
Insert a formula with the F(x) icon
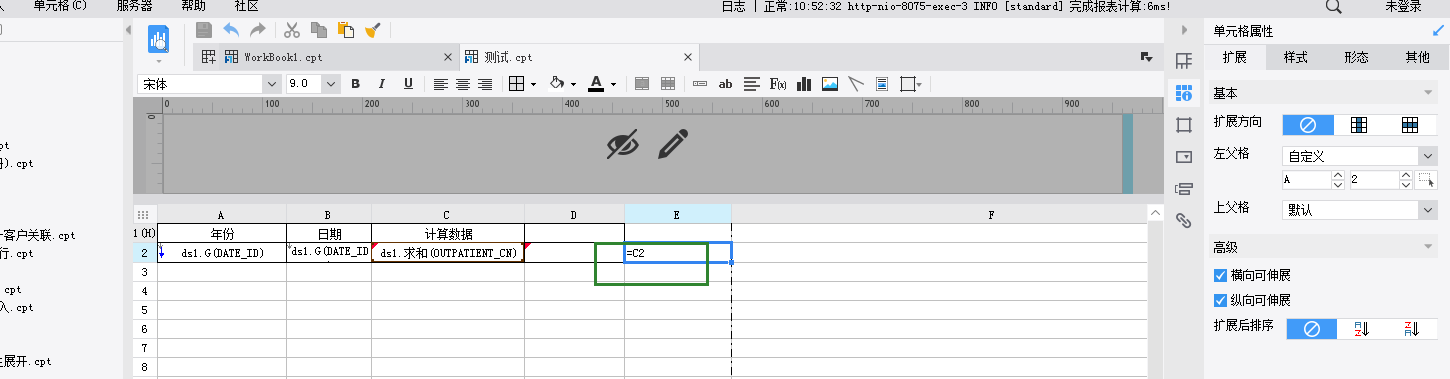778,84
